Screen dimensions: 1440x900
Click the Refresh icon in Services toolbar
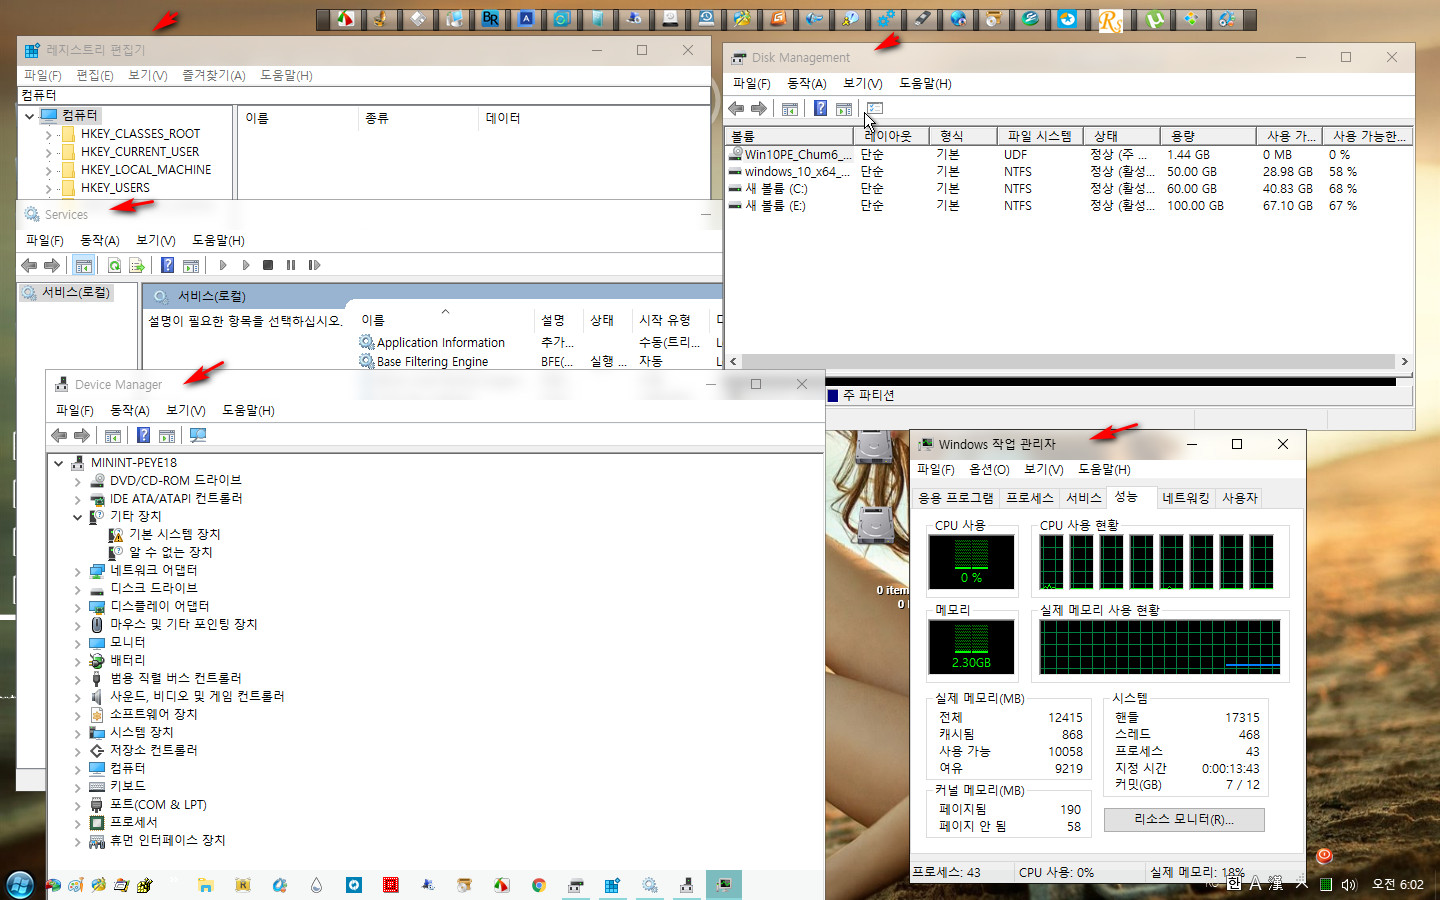point(114,265)
